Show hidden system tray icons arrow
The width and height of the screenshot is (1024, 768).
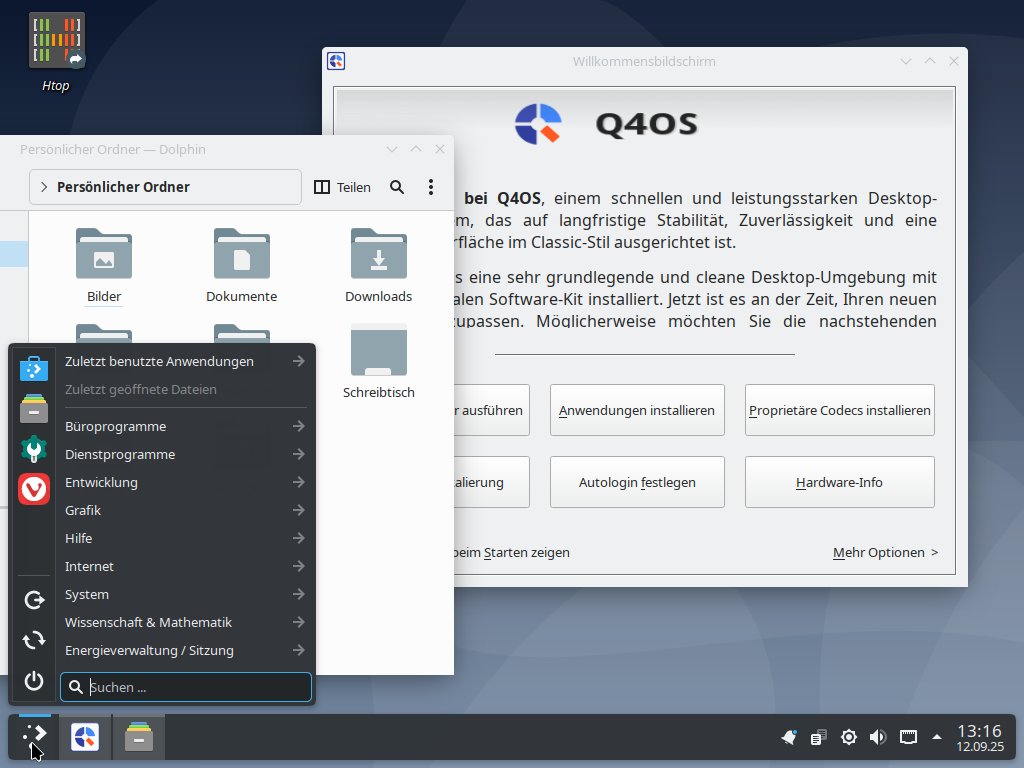point(936,737)
